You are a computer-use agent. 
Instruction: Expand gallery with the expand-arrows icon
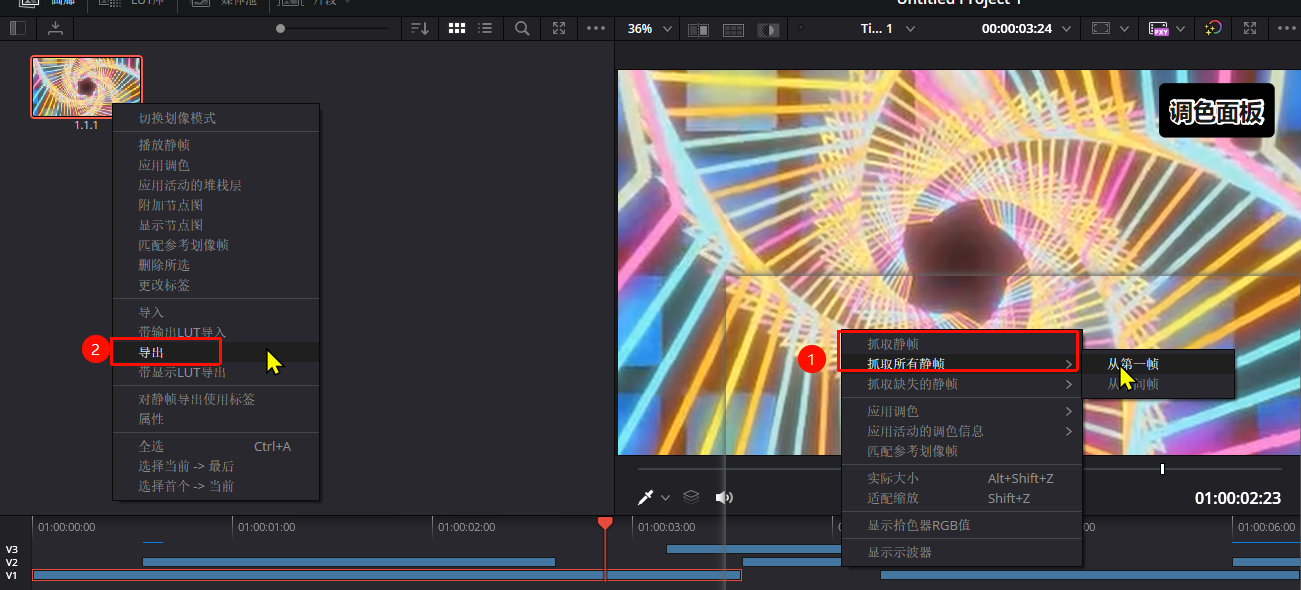click(x=559, y=28)
